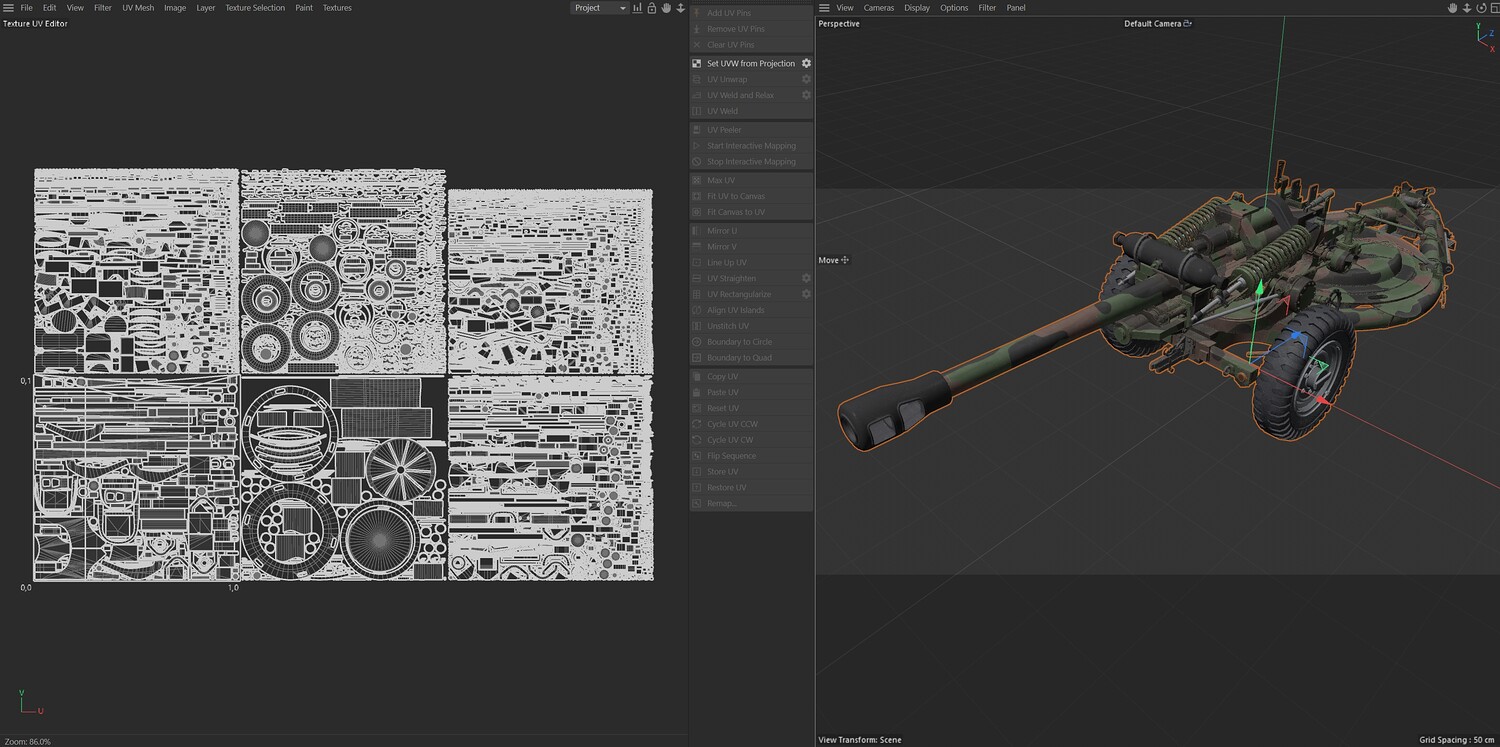Click the UV Peeler icon
The height and width of the screenshot is (747, 1500).
click(697, 130)
